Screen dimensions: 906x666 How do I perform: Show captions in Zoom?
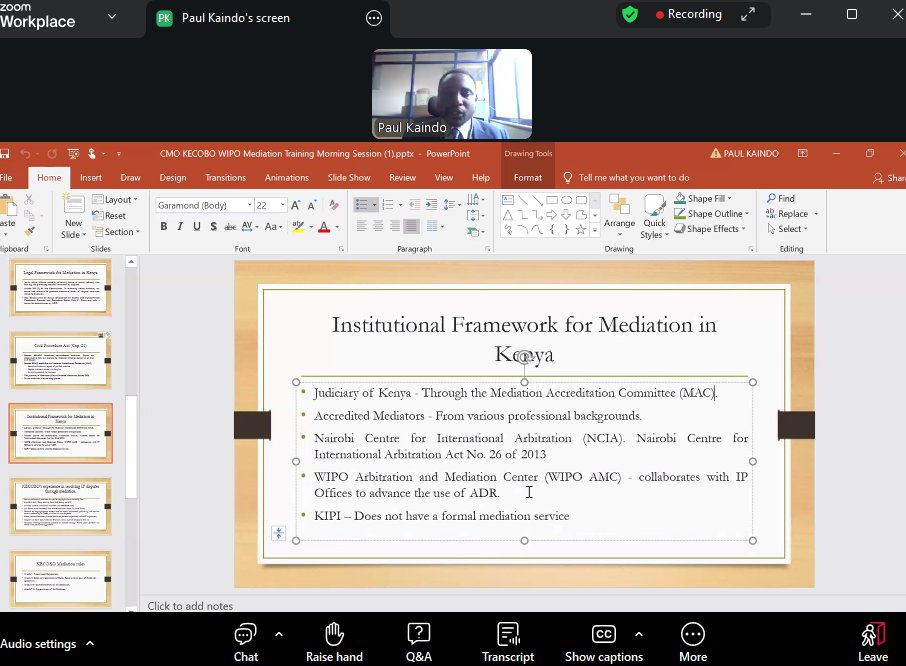pyautogui.click(x=604, y=642)
